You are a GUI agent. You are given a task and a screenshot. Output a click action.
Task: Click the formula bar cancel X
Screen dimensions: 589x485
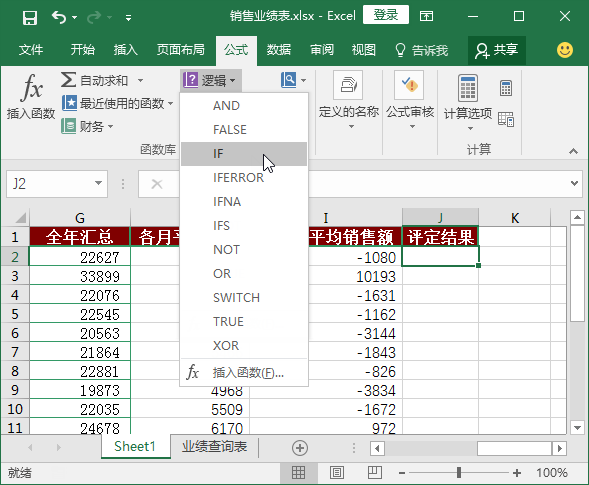click(157, 184)
